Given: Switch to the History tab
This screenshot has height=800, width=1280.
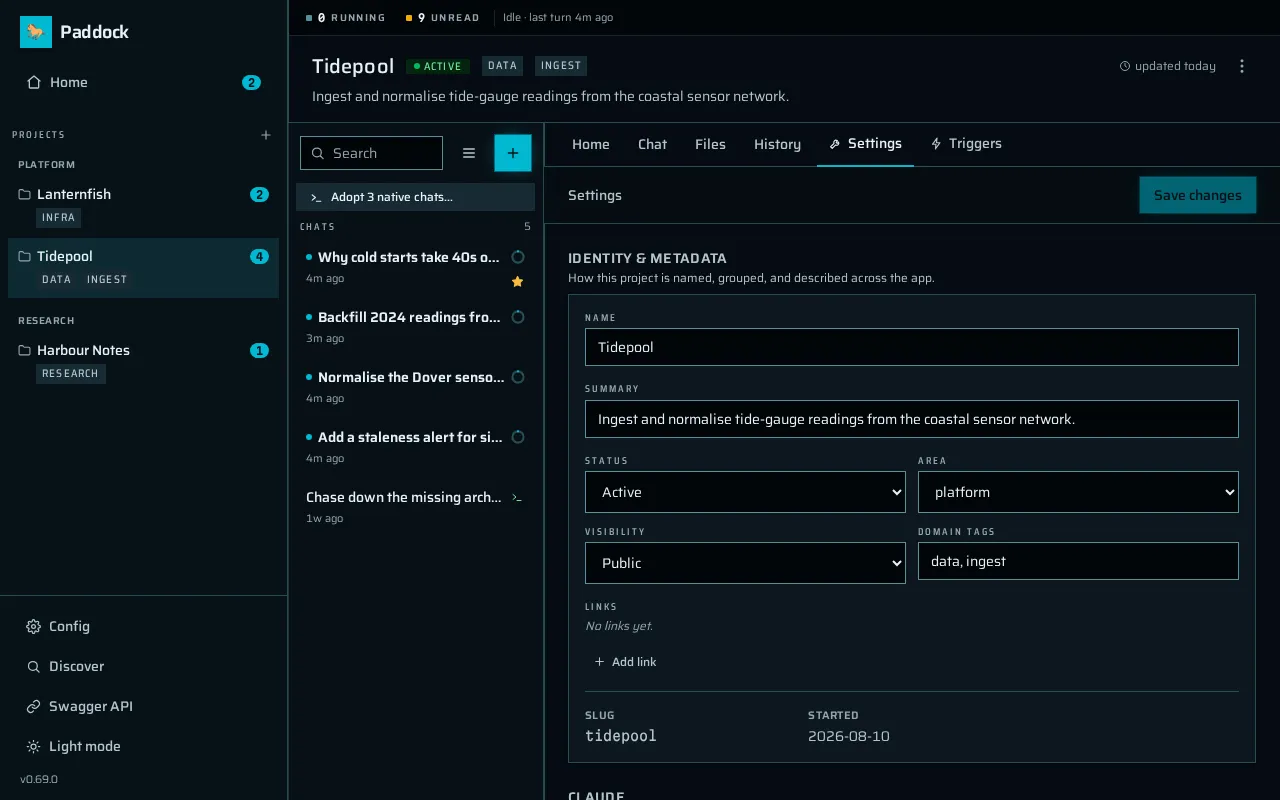Looking at the screenshot, I should pyautogui.click(x=777, y=144).
